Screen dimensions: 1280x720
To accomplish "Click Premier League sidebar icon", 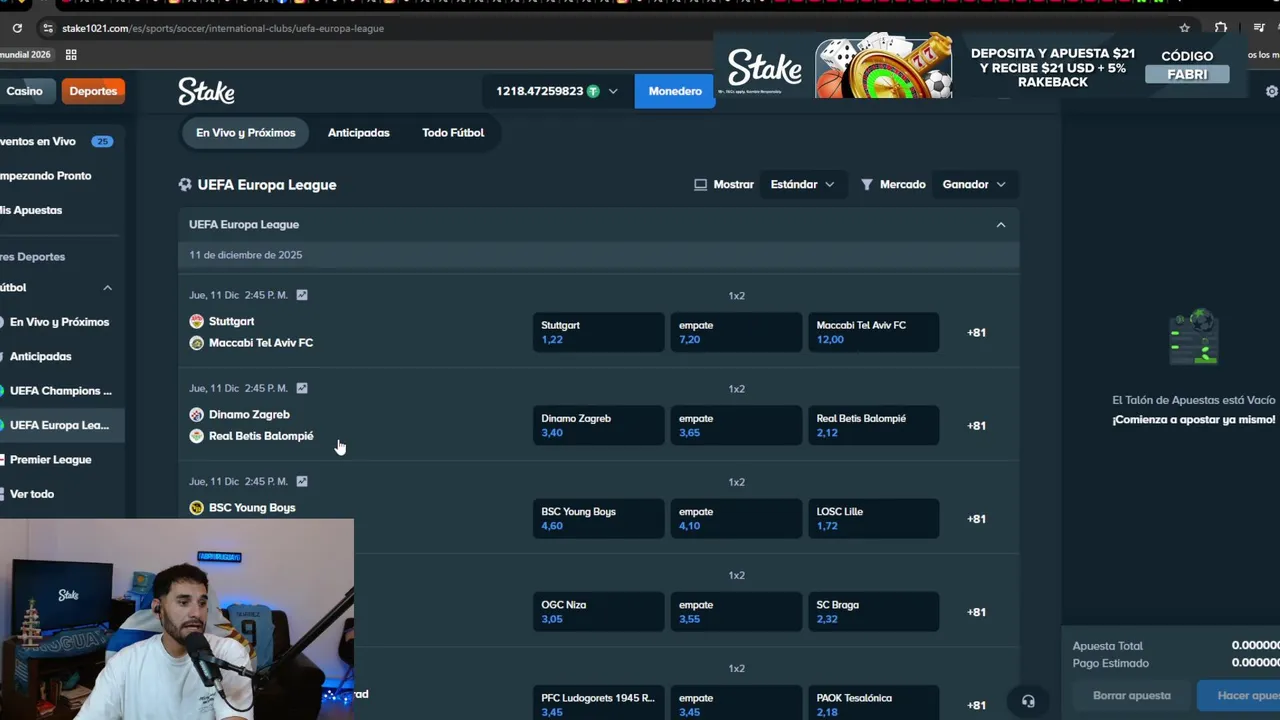I will coord(0,460).
